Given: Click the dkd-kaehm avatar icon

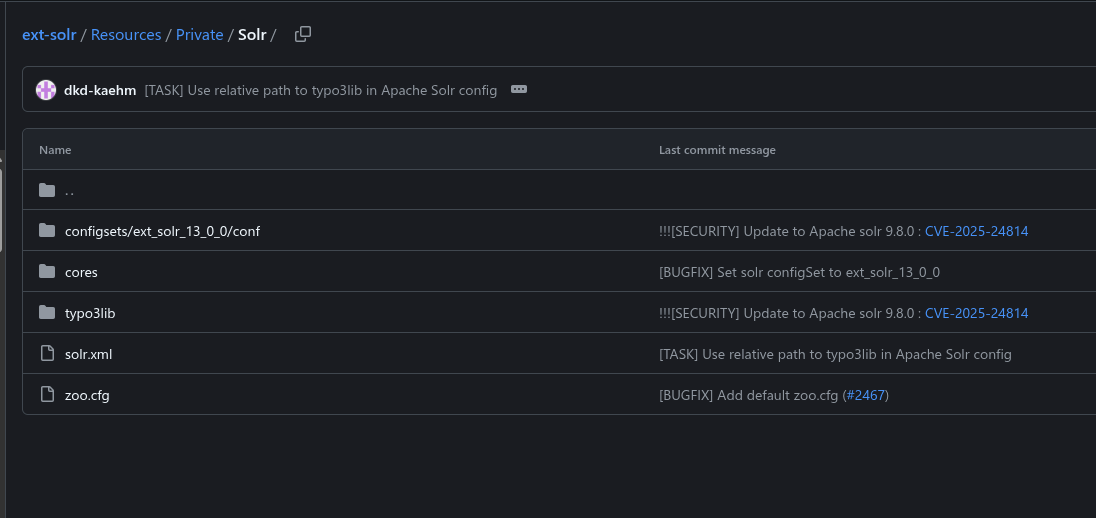Looking at the screenshot, I should click(46, 90).
